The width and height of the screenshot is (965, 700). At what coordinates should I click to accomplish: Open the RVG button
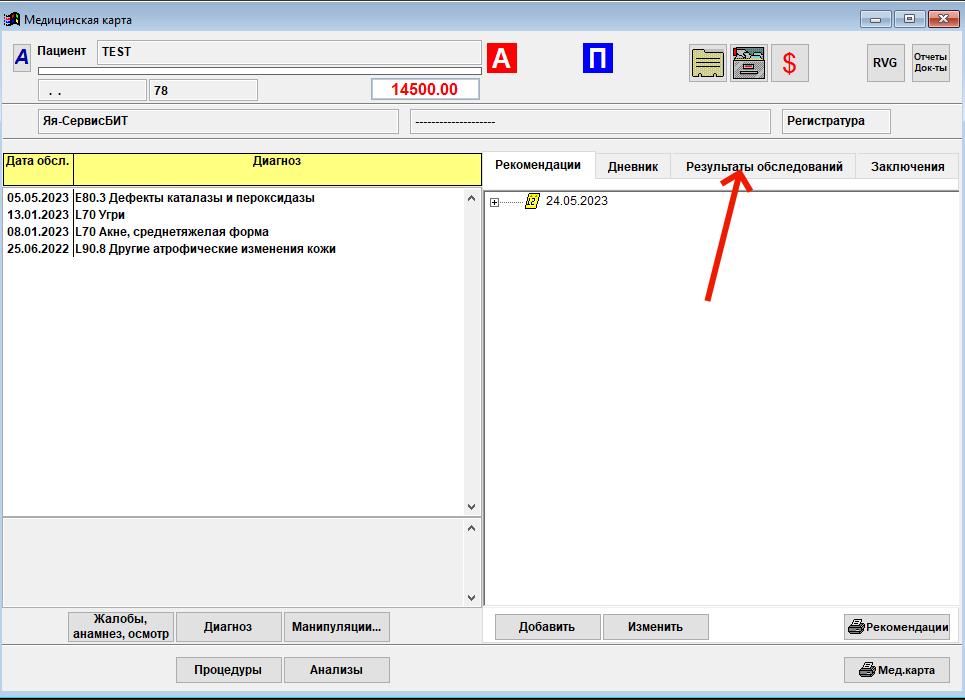tap(885, 63)
